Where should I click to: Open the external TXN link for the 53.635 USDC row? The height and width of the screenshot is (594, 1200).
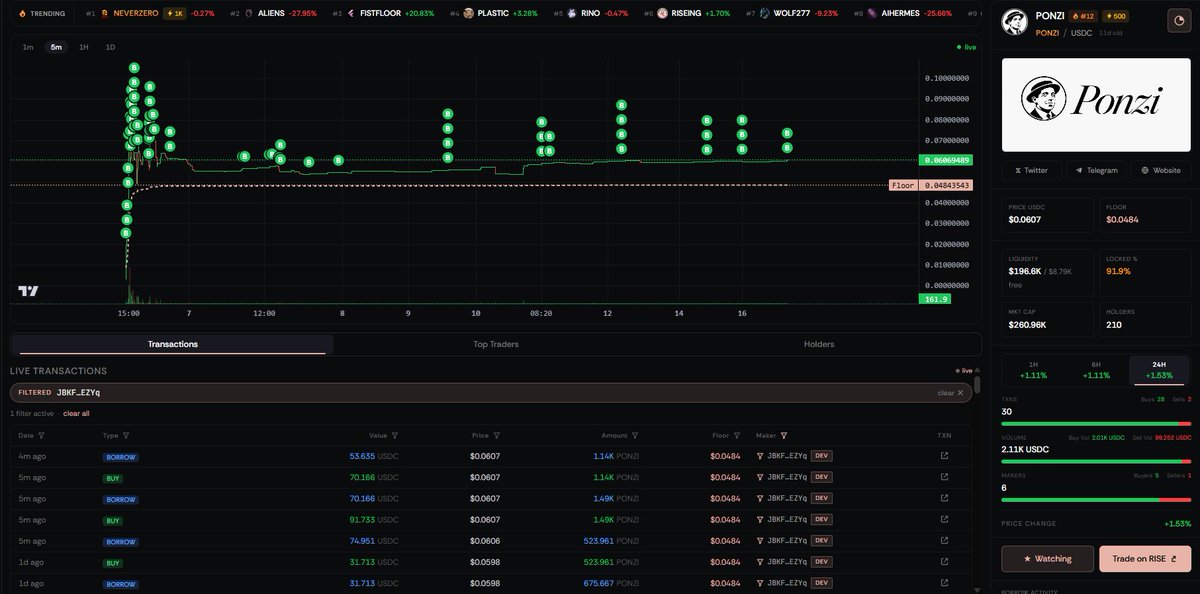pyautogui.click(x=944, y=456)
